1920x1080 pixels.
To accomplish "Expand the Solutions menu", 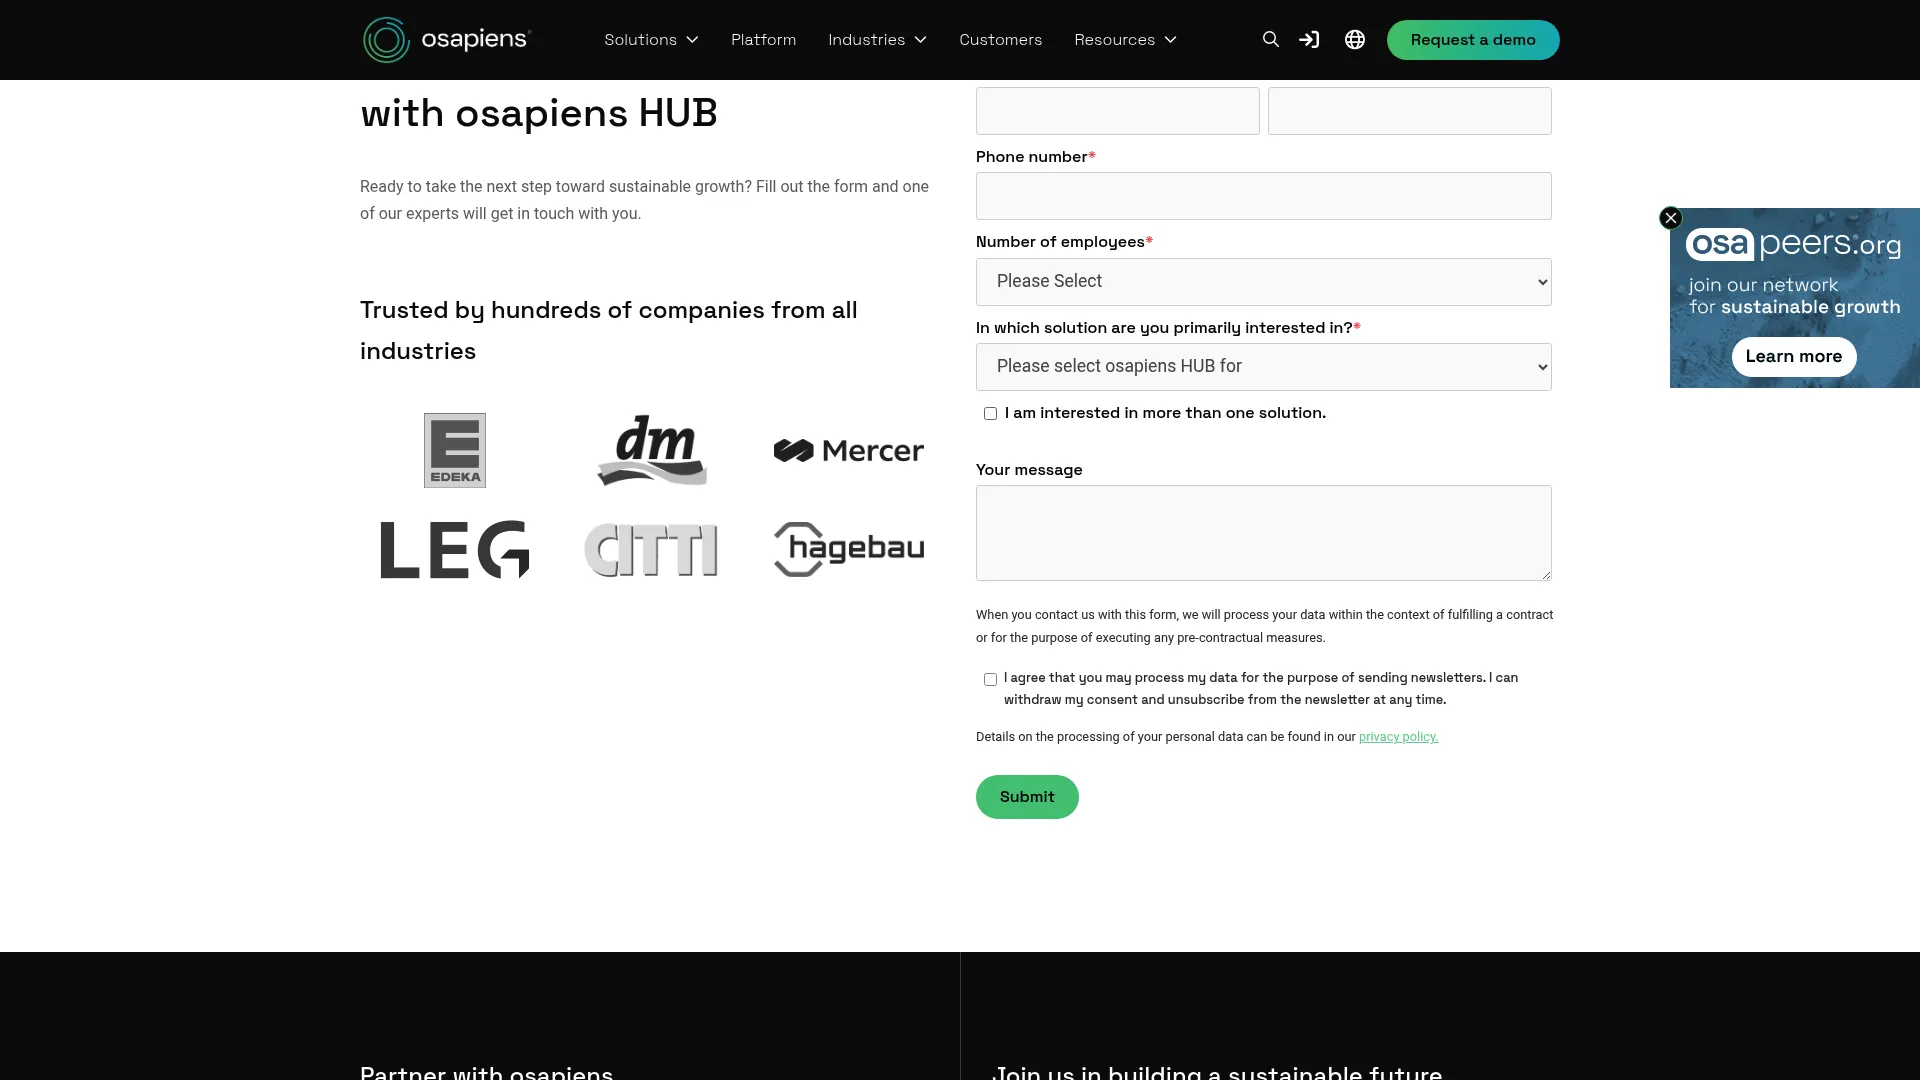I will (x=651, y=40).
